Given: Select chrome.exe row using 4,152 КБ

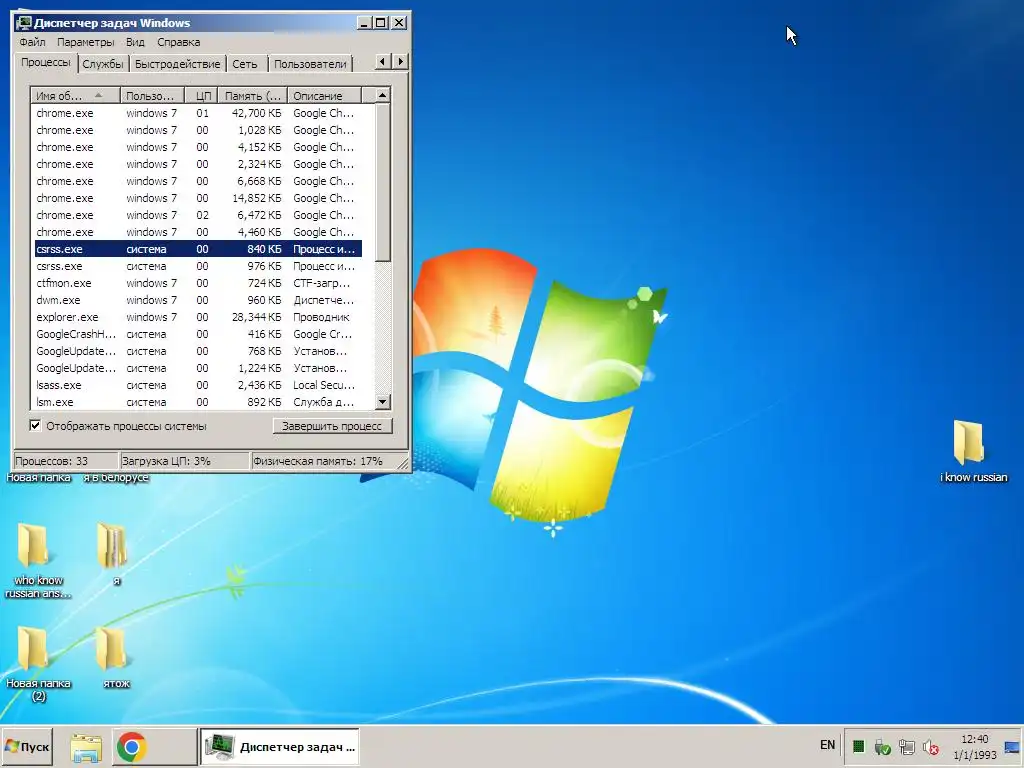Looking at the screenshot, I should coord(198,147).
